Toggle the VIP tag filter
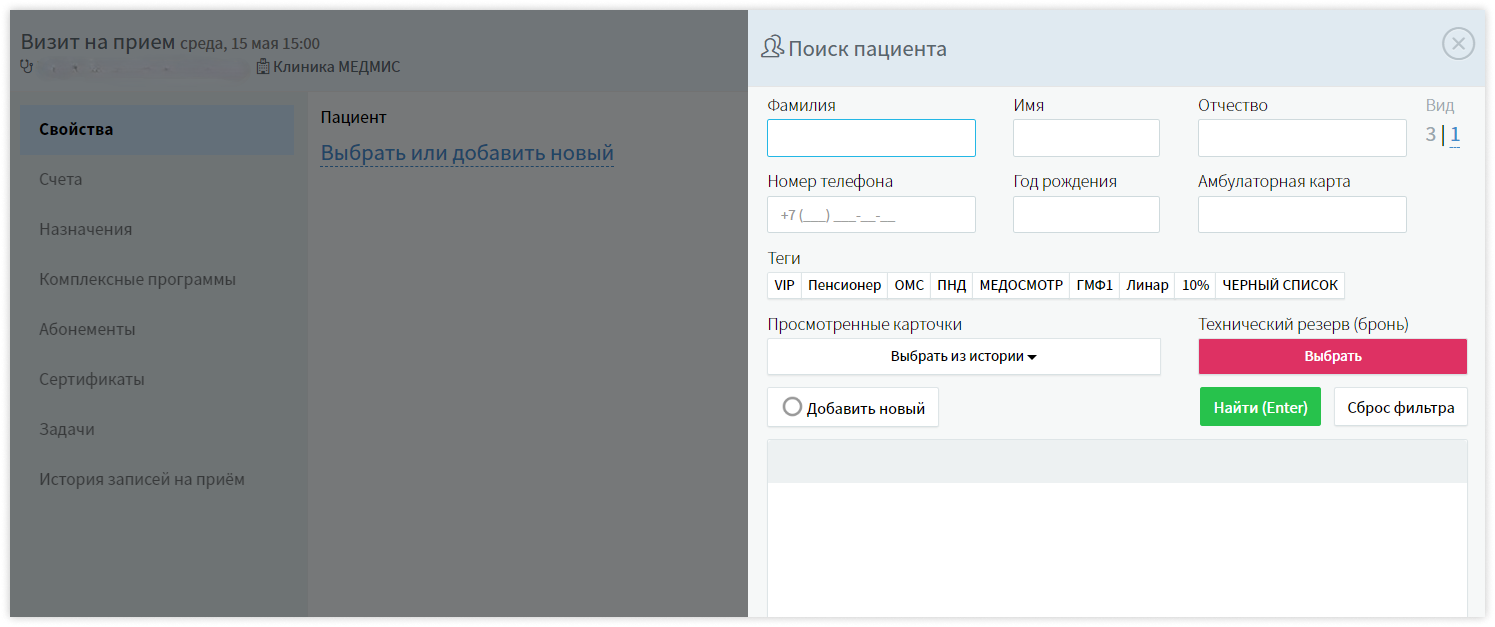The image size is (1495, 627). tap(784, 285)
